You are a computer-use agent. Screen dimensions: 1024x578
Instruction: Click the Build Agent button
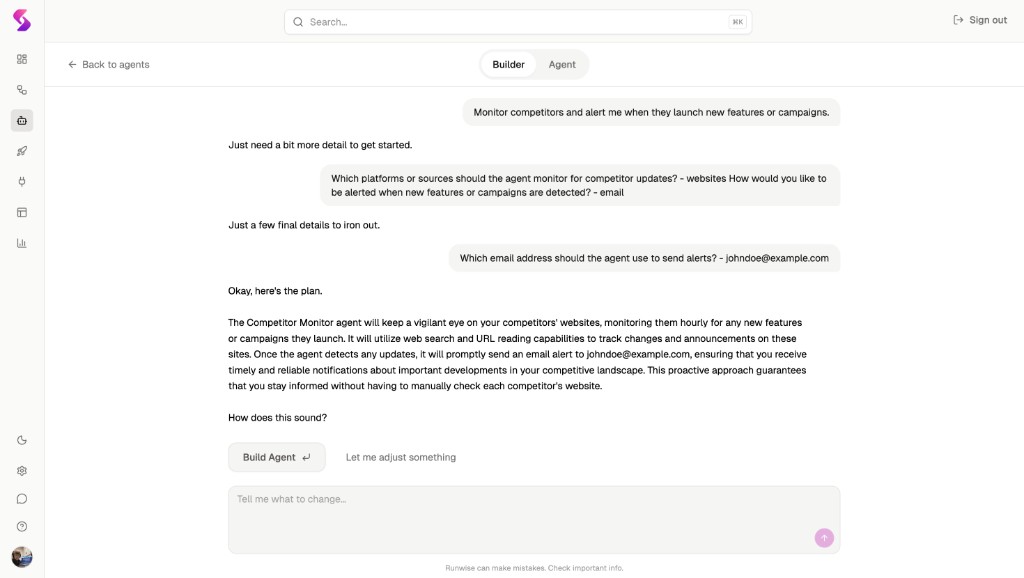coord(277,457)
